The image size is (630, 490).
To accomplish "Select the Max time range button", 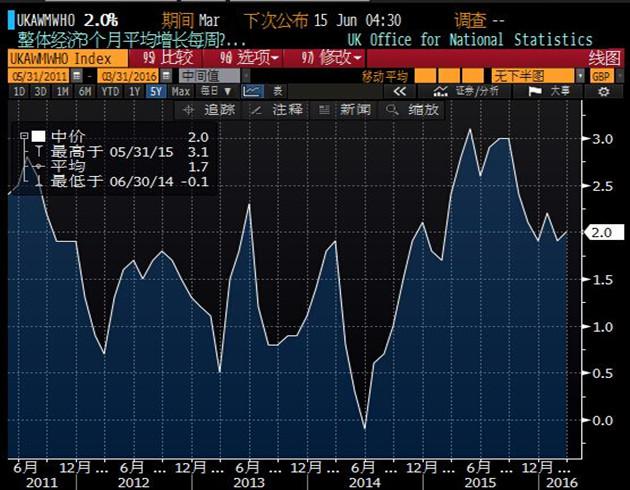I will coord(181,92).
